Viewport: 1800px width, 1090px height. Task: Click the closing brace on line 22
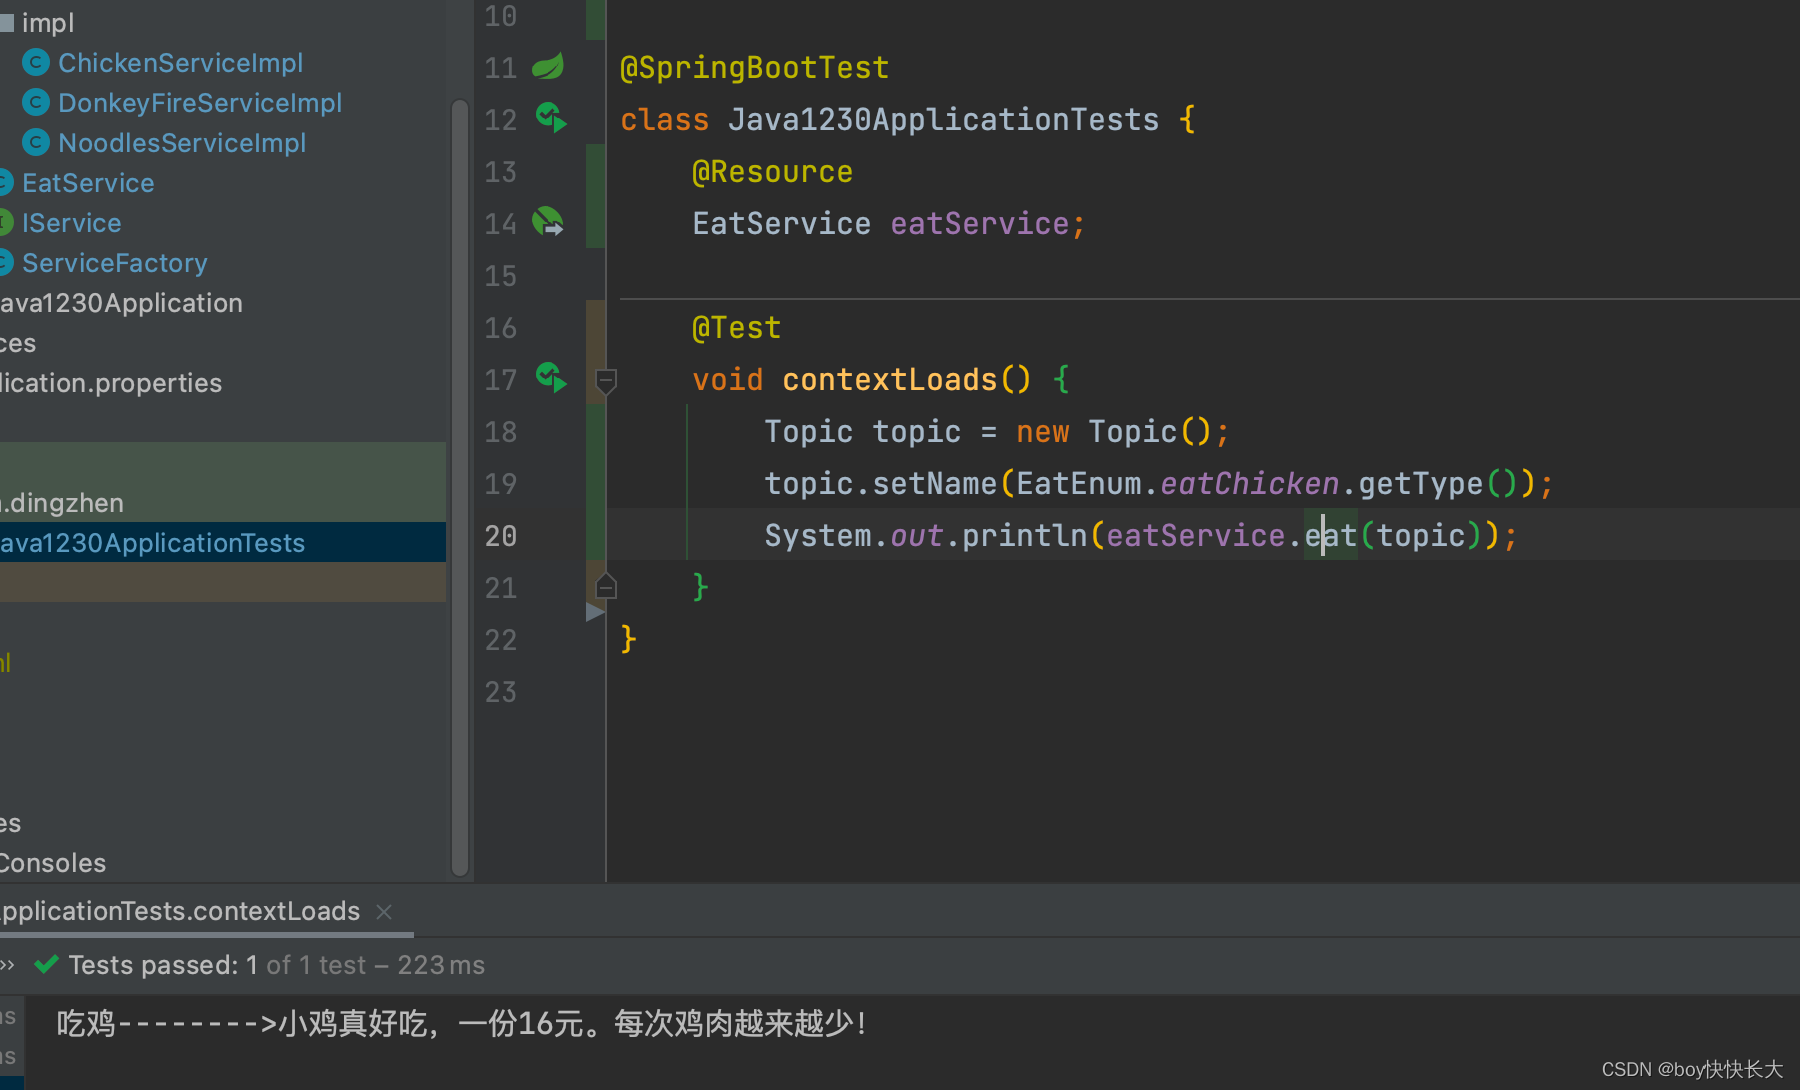628,638
